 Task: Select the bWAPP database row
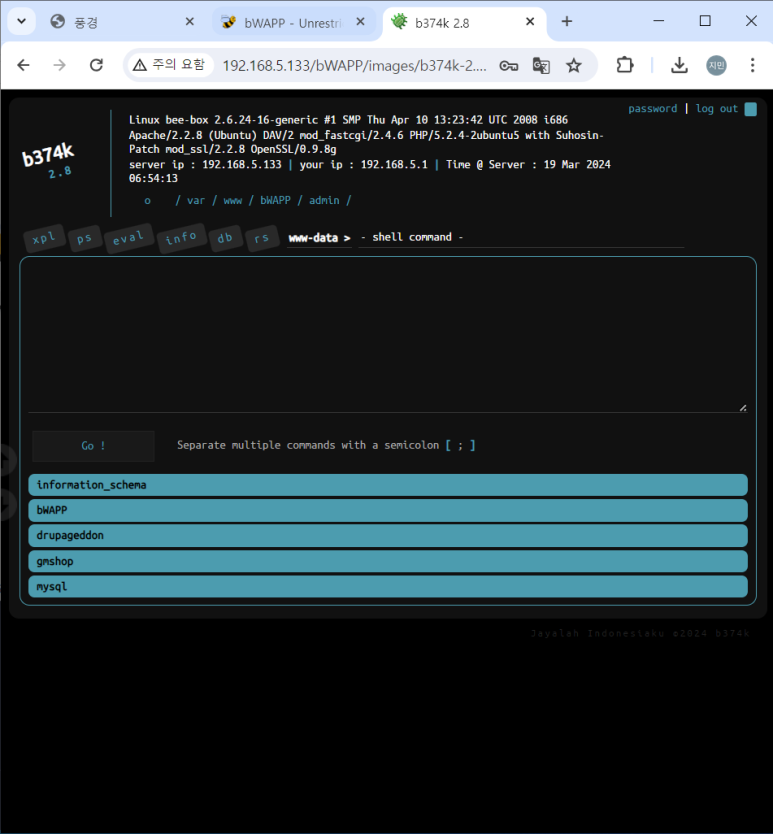coord(388,510)
